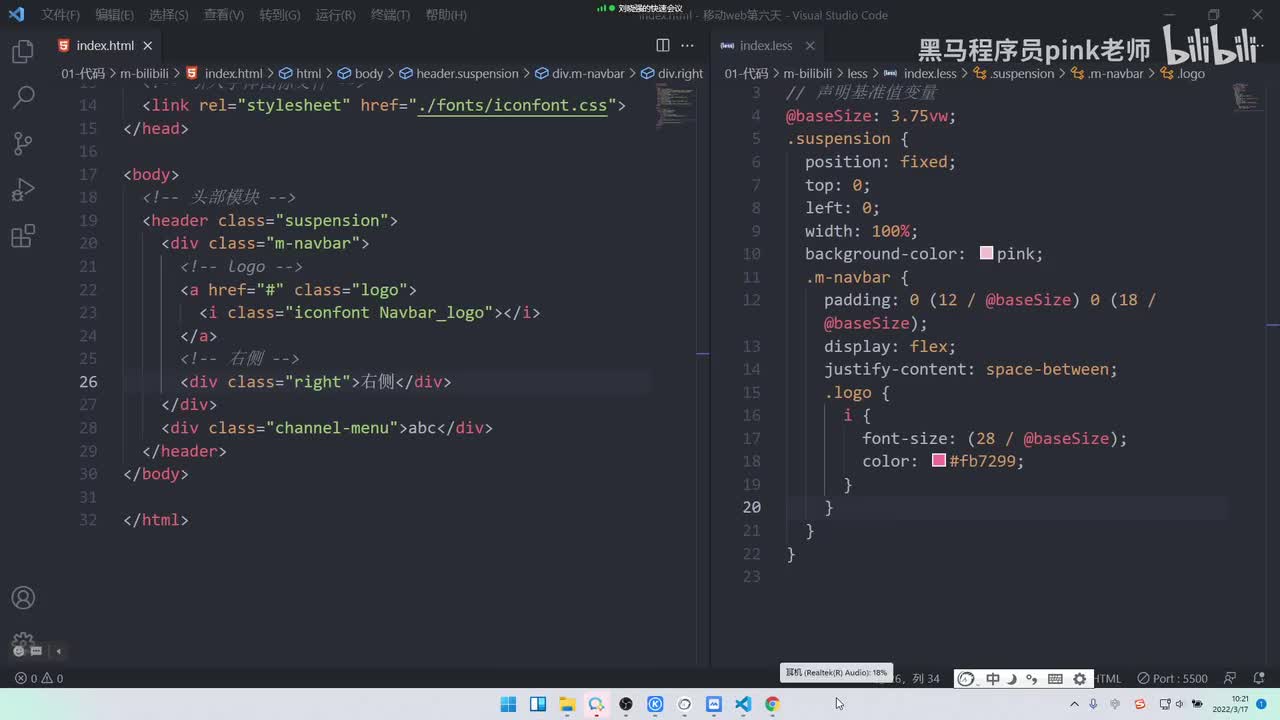
Task: Switch to the index.html editor tab
Action: (105, 46)
